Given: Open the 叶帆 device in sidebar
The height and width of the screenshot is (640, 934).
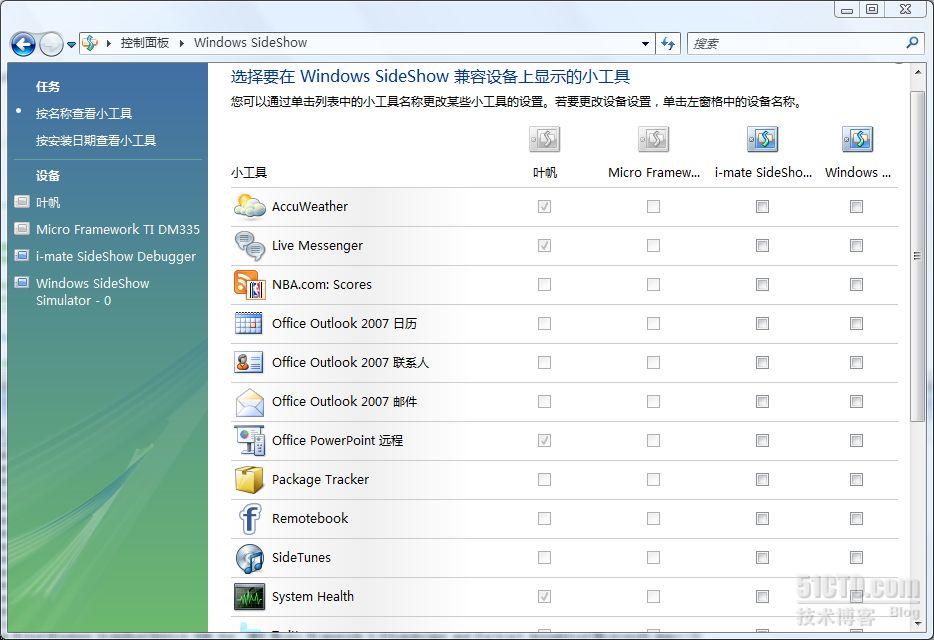Looking at the screenshot, I should point(48,203).
